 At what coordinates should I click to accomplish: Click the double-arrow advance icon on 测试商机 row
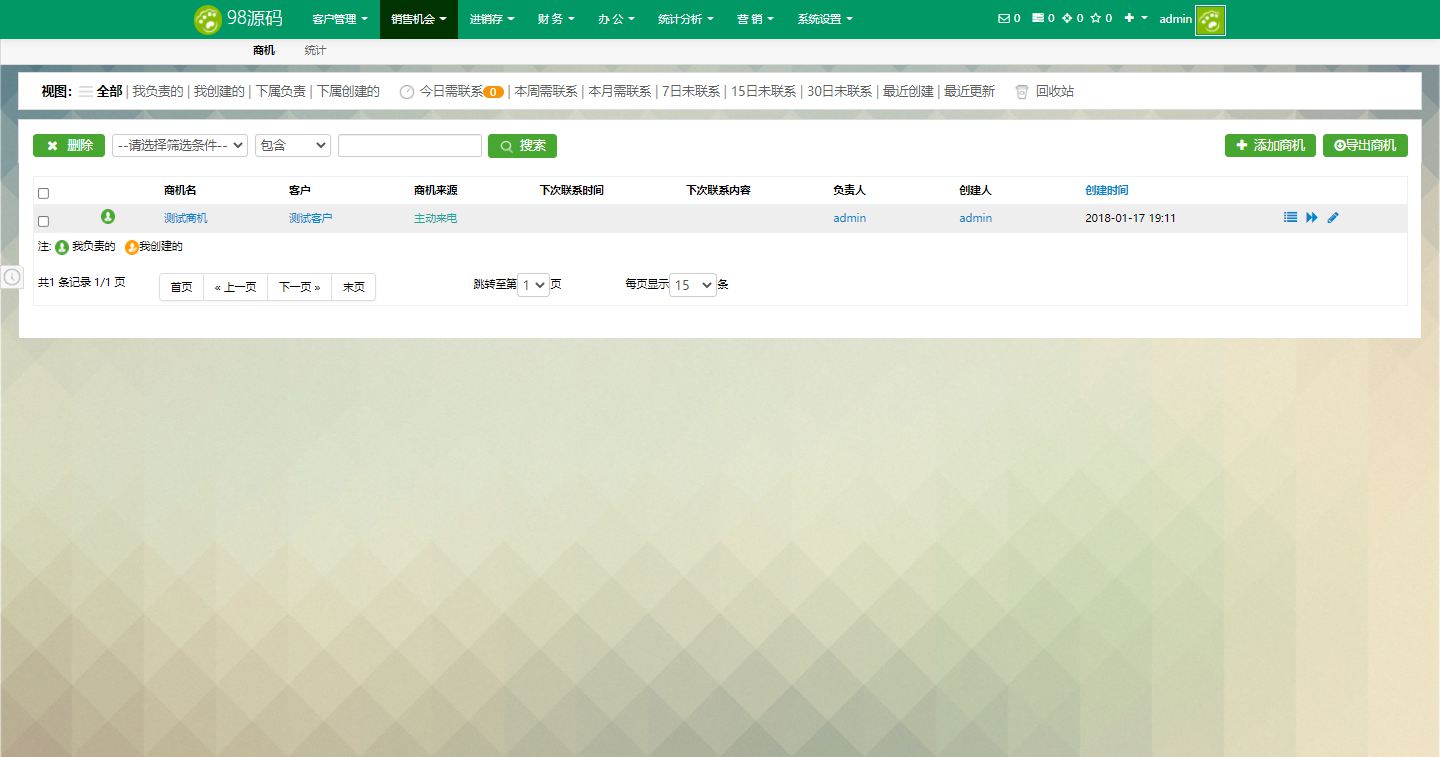tap(1312, 217)
